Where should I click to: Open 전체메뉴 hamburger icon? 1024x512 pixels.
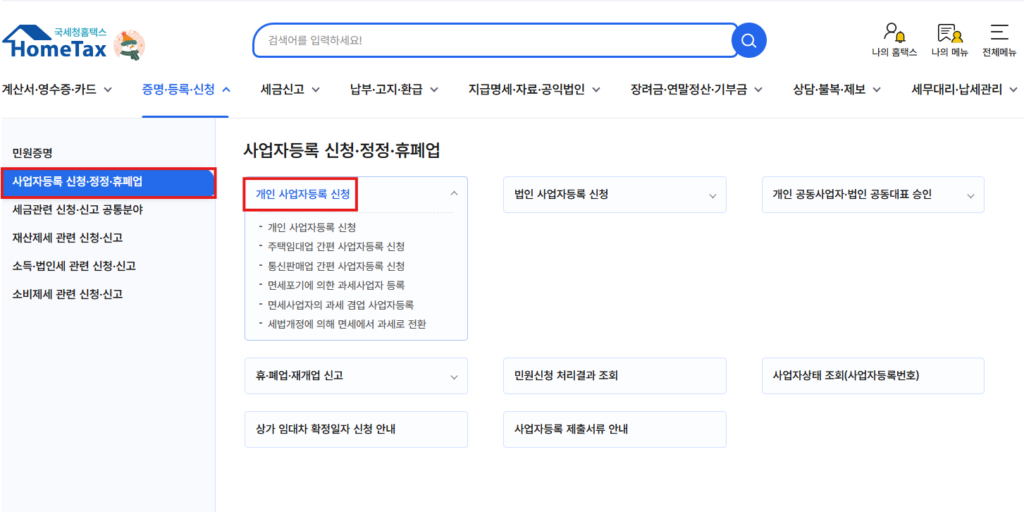998,39
